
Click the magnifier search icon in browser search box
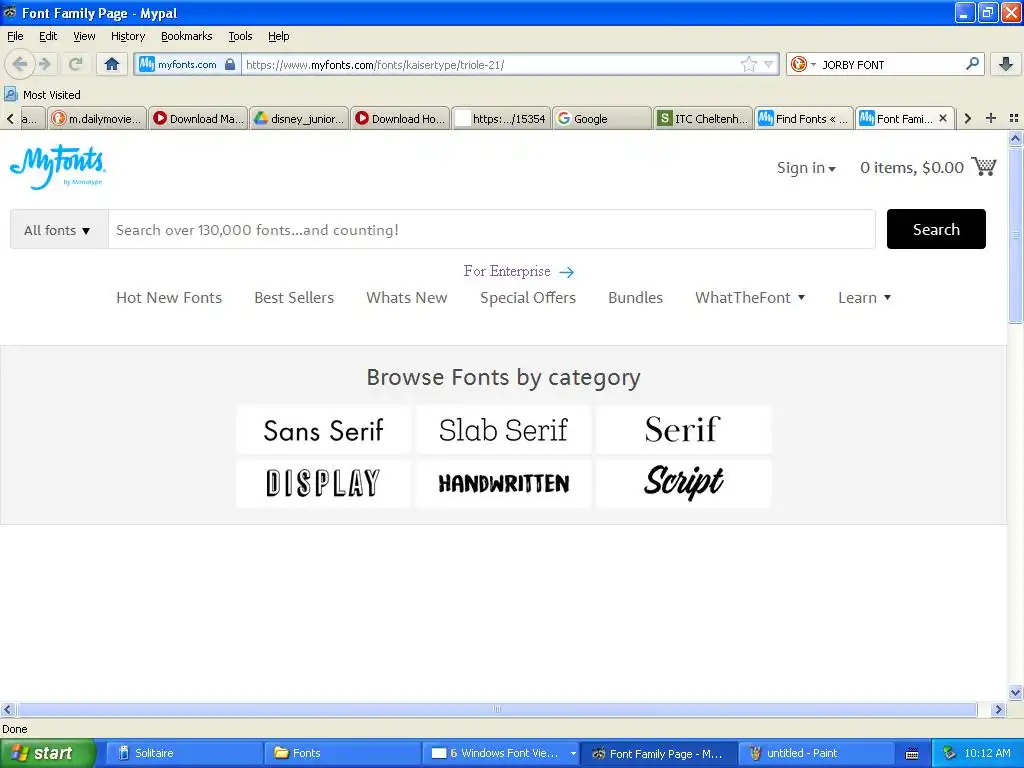[x=972, y=64]
